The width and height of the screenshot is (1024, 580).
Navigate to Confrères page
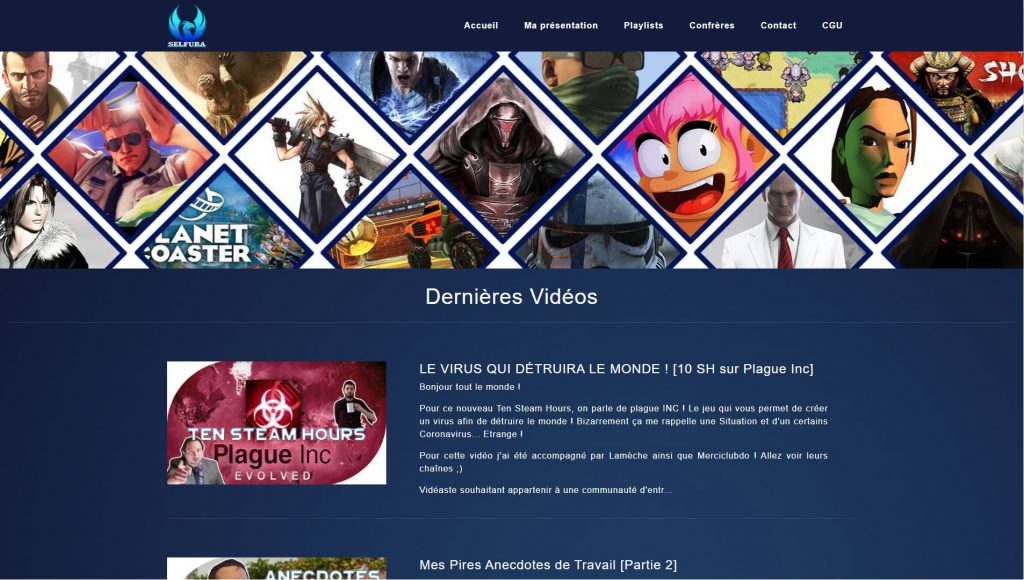click(712, 25)
